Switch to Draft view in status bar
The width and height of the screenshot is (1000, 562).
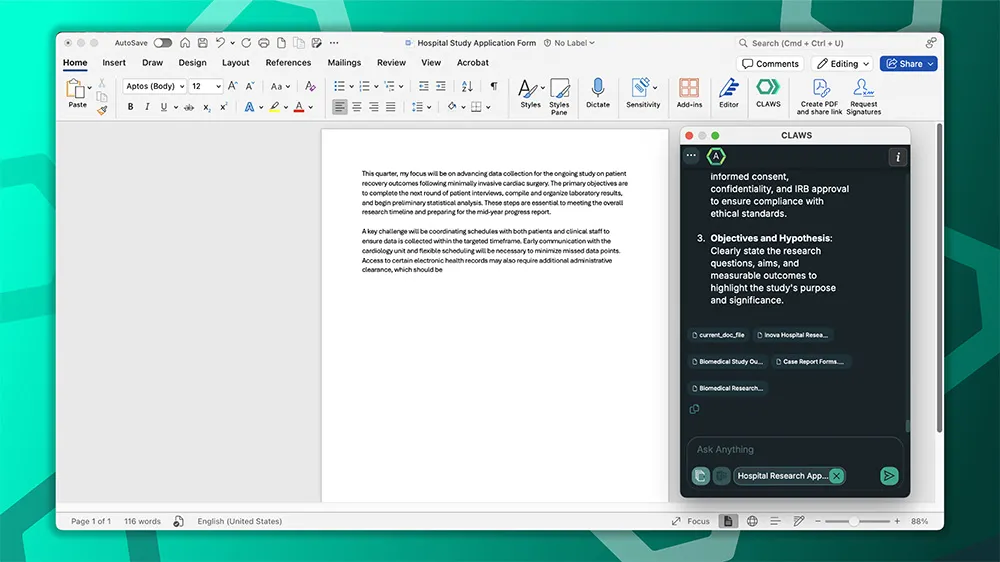pos(798,521)
